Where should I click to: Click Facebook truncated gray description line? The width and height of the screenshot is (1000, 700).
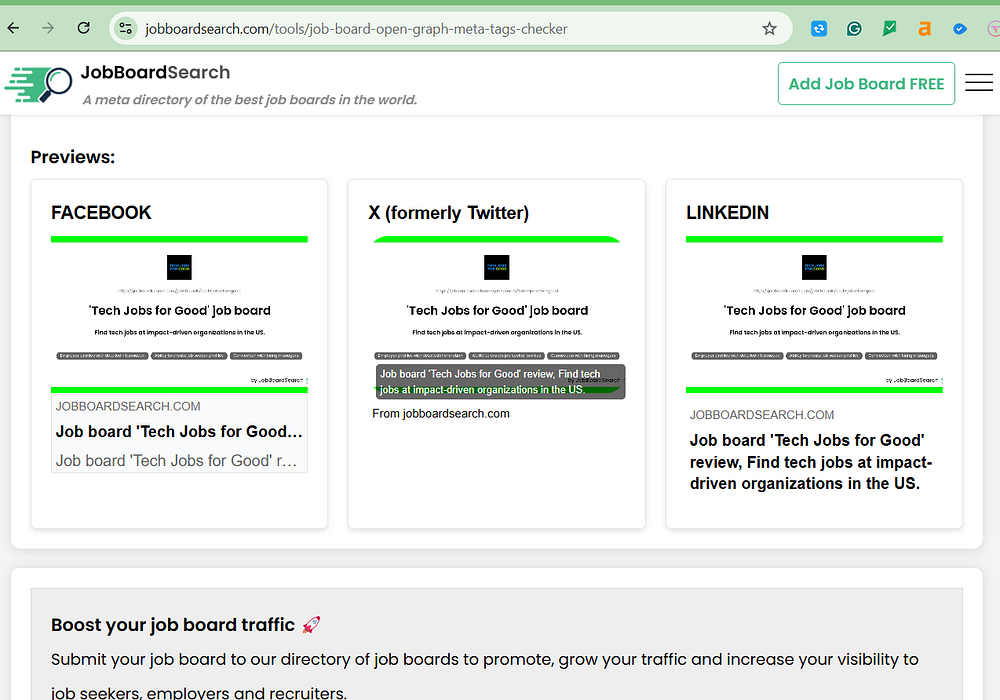[176, 460]
